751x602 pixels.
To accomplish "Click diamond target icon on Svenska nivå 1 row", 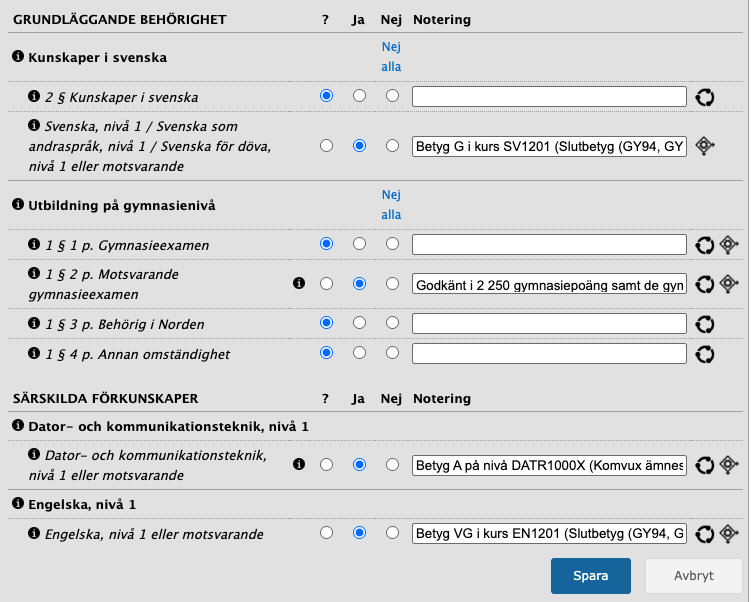I will 705,146.
